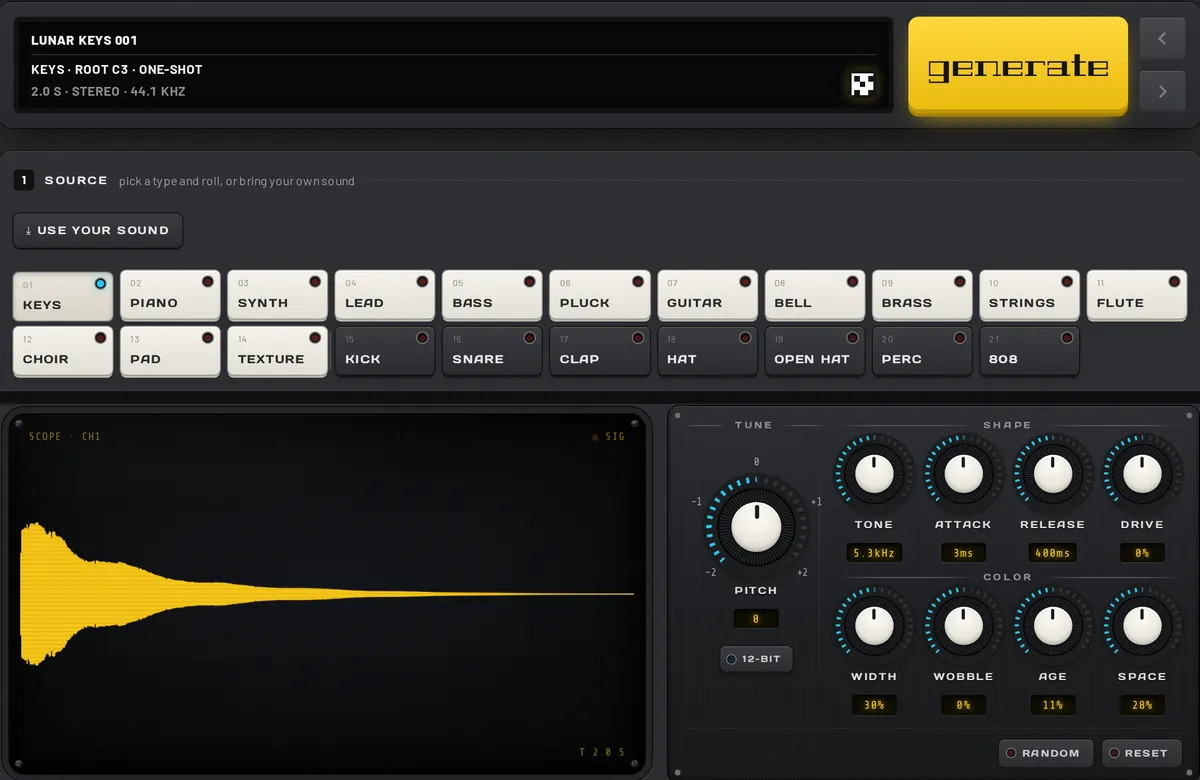This screenshot has height=780, width=1200.
Task: Choose the 11 Flute source pad
Action: (1137, 295)
